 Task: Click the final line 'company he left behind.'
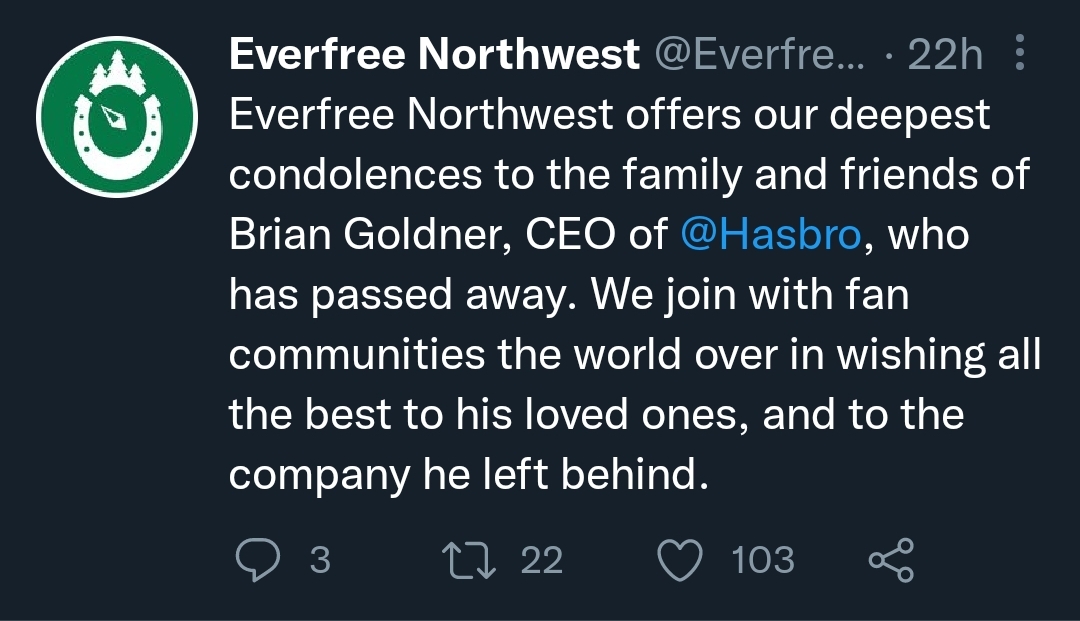[469, 475]
